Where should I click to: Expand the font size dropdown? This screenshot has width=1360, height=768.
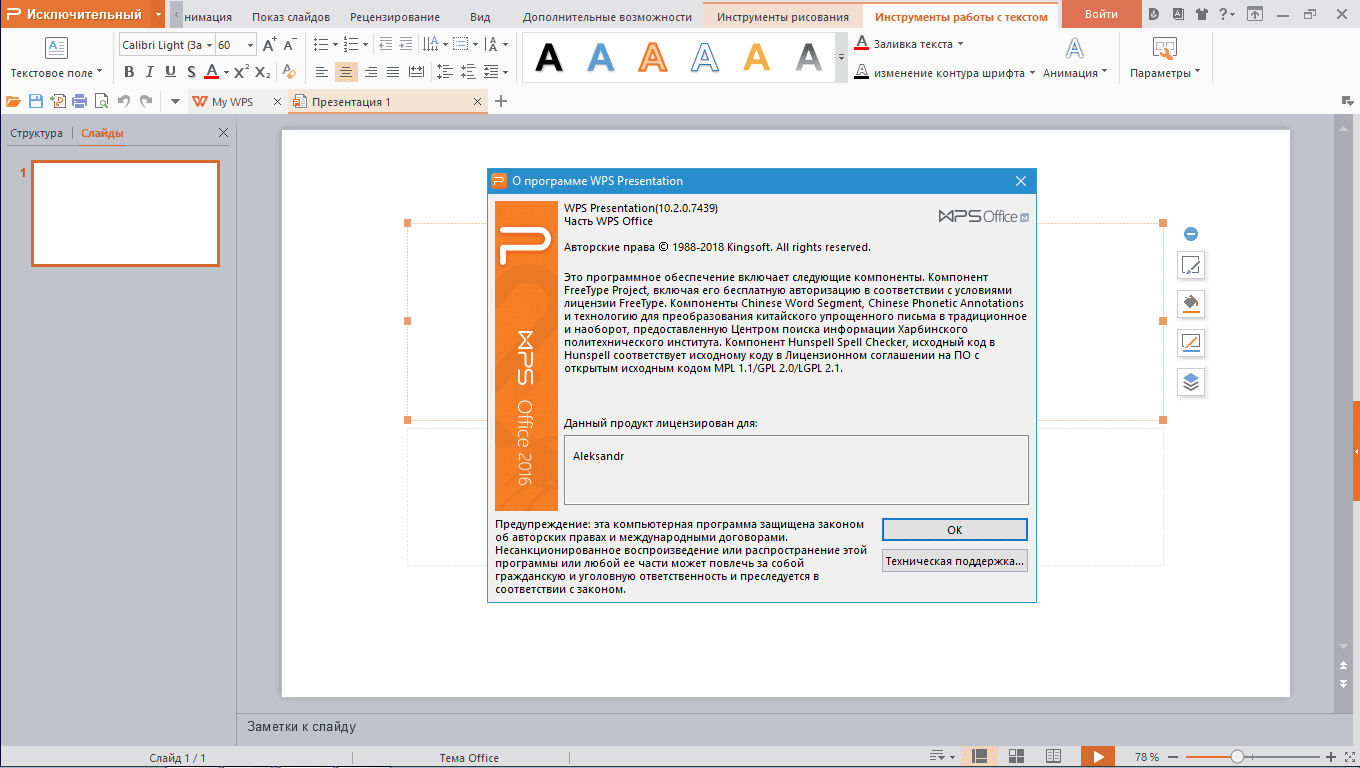[250, 45]
